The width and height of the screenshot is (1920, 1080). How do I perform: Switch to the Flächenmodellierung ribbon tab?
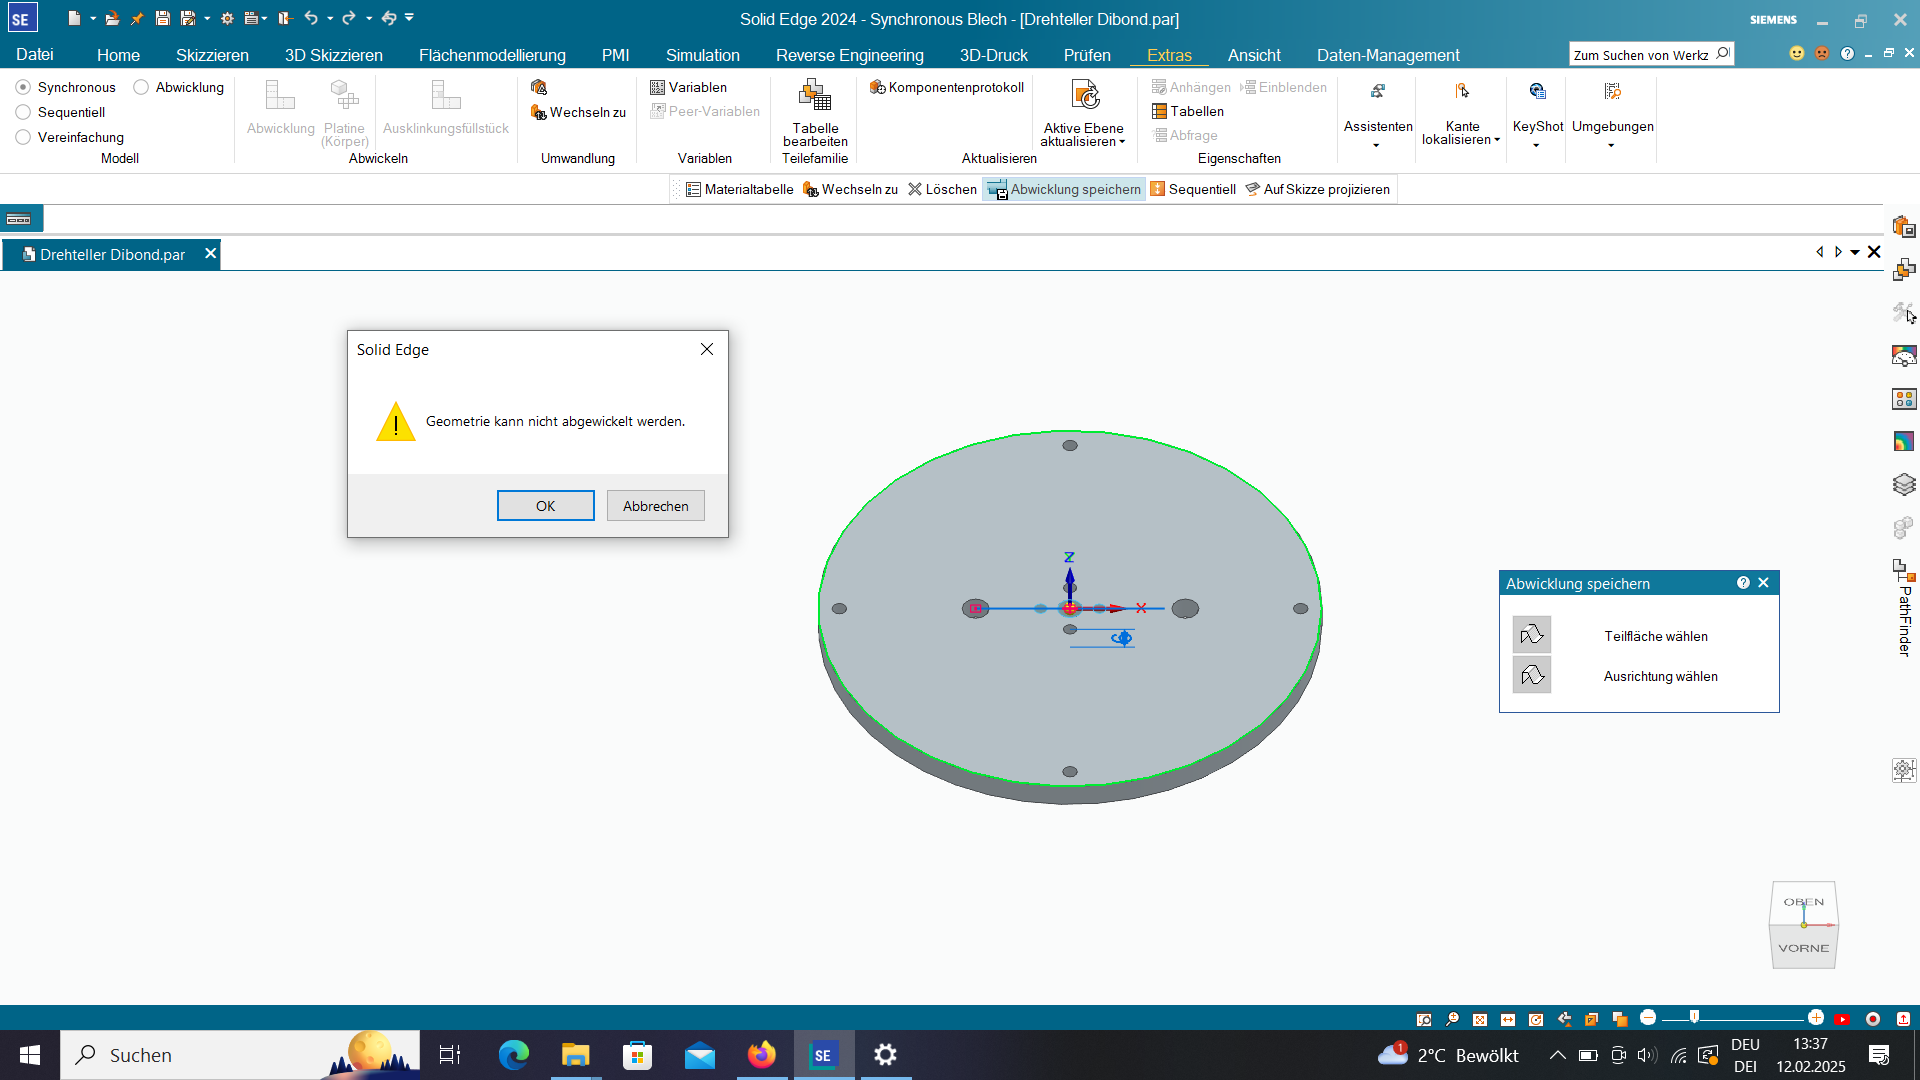(492, 55)
